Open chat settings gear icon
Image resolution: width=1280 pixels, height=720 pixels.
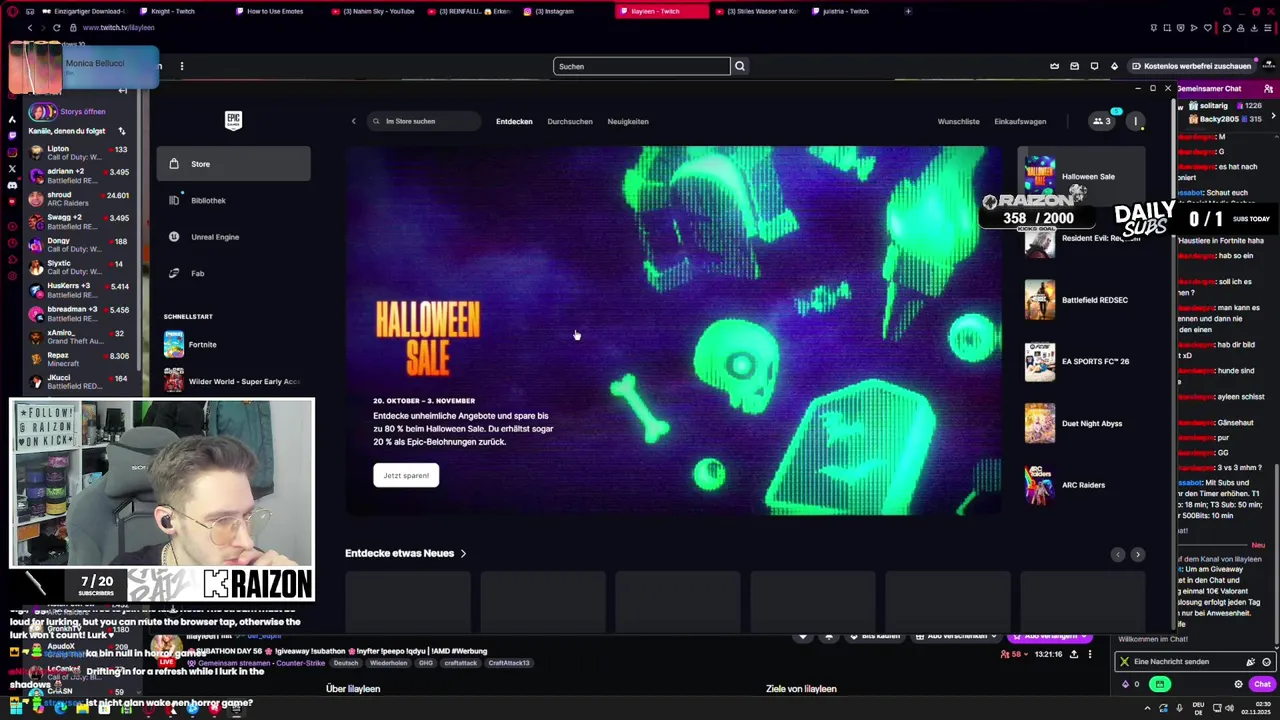click(1238, 684)
